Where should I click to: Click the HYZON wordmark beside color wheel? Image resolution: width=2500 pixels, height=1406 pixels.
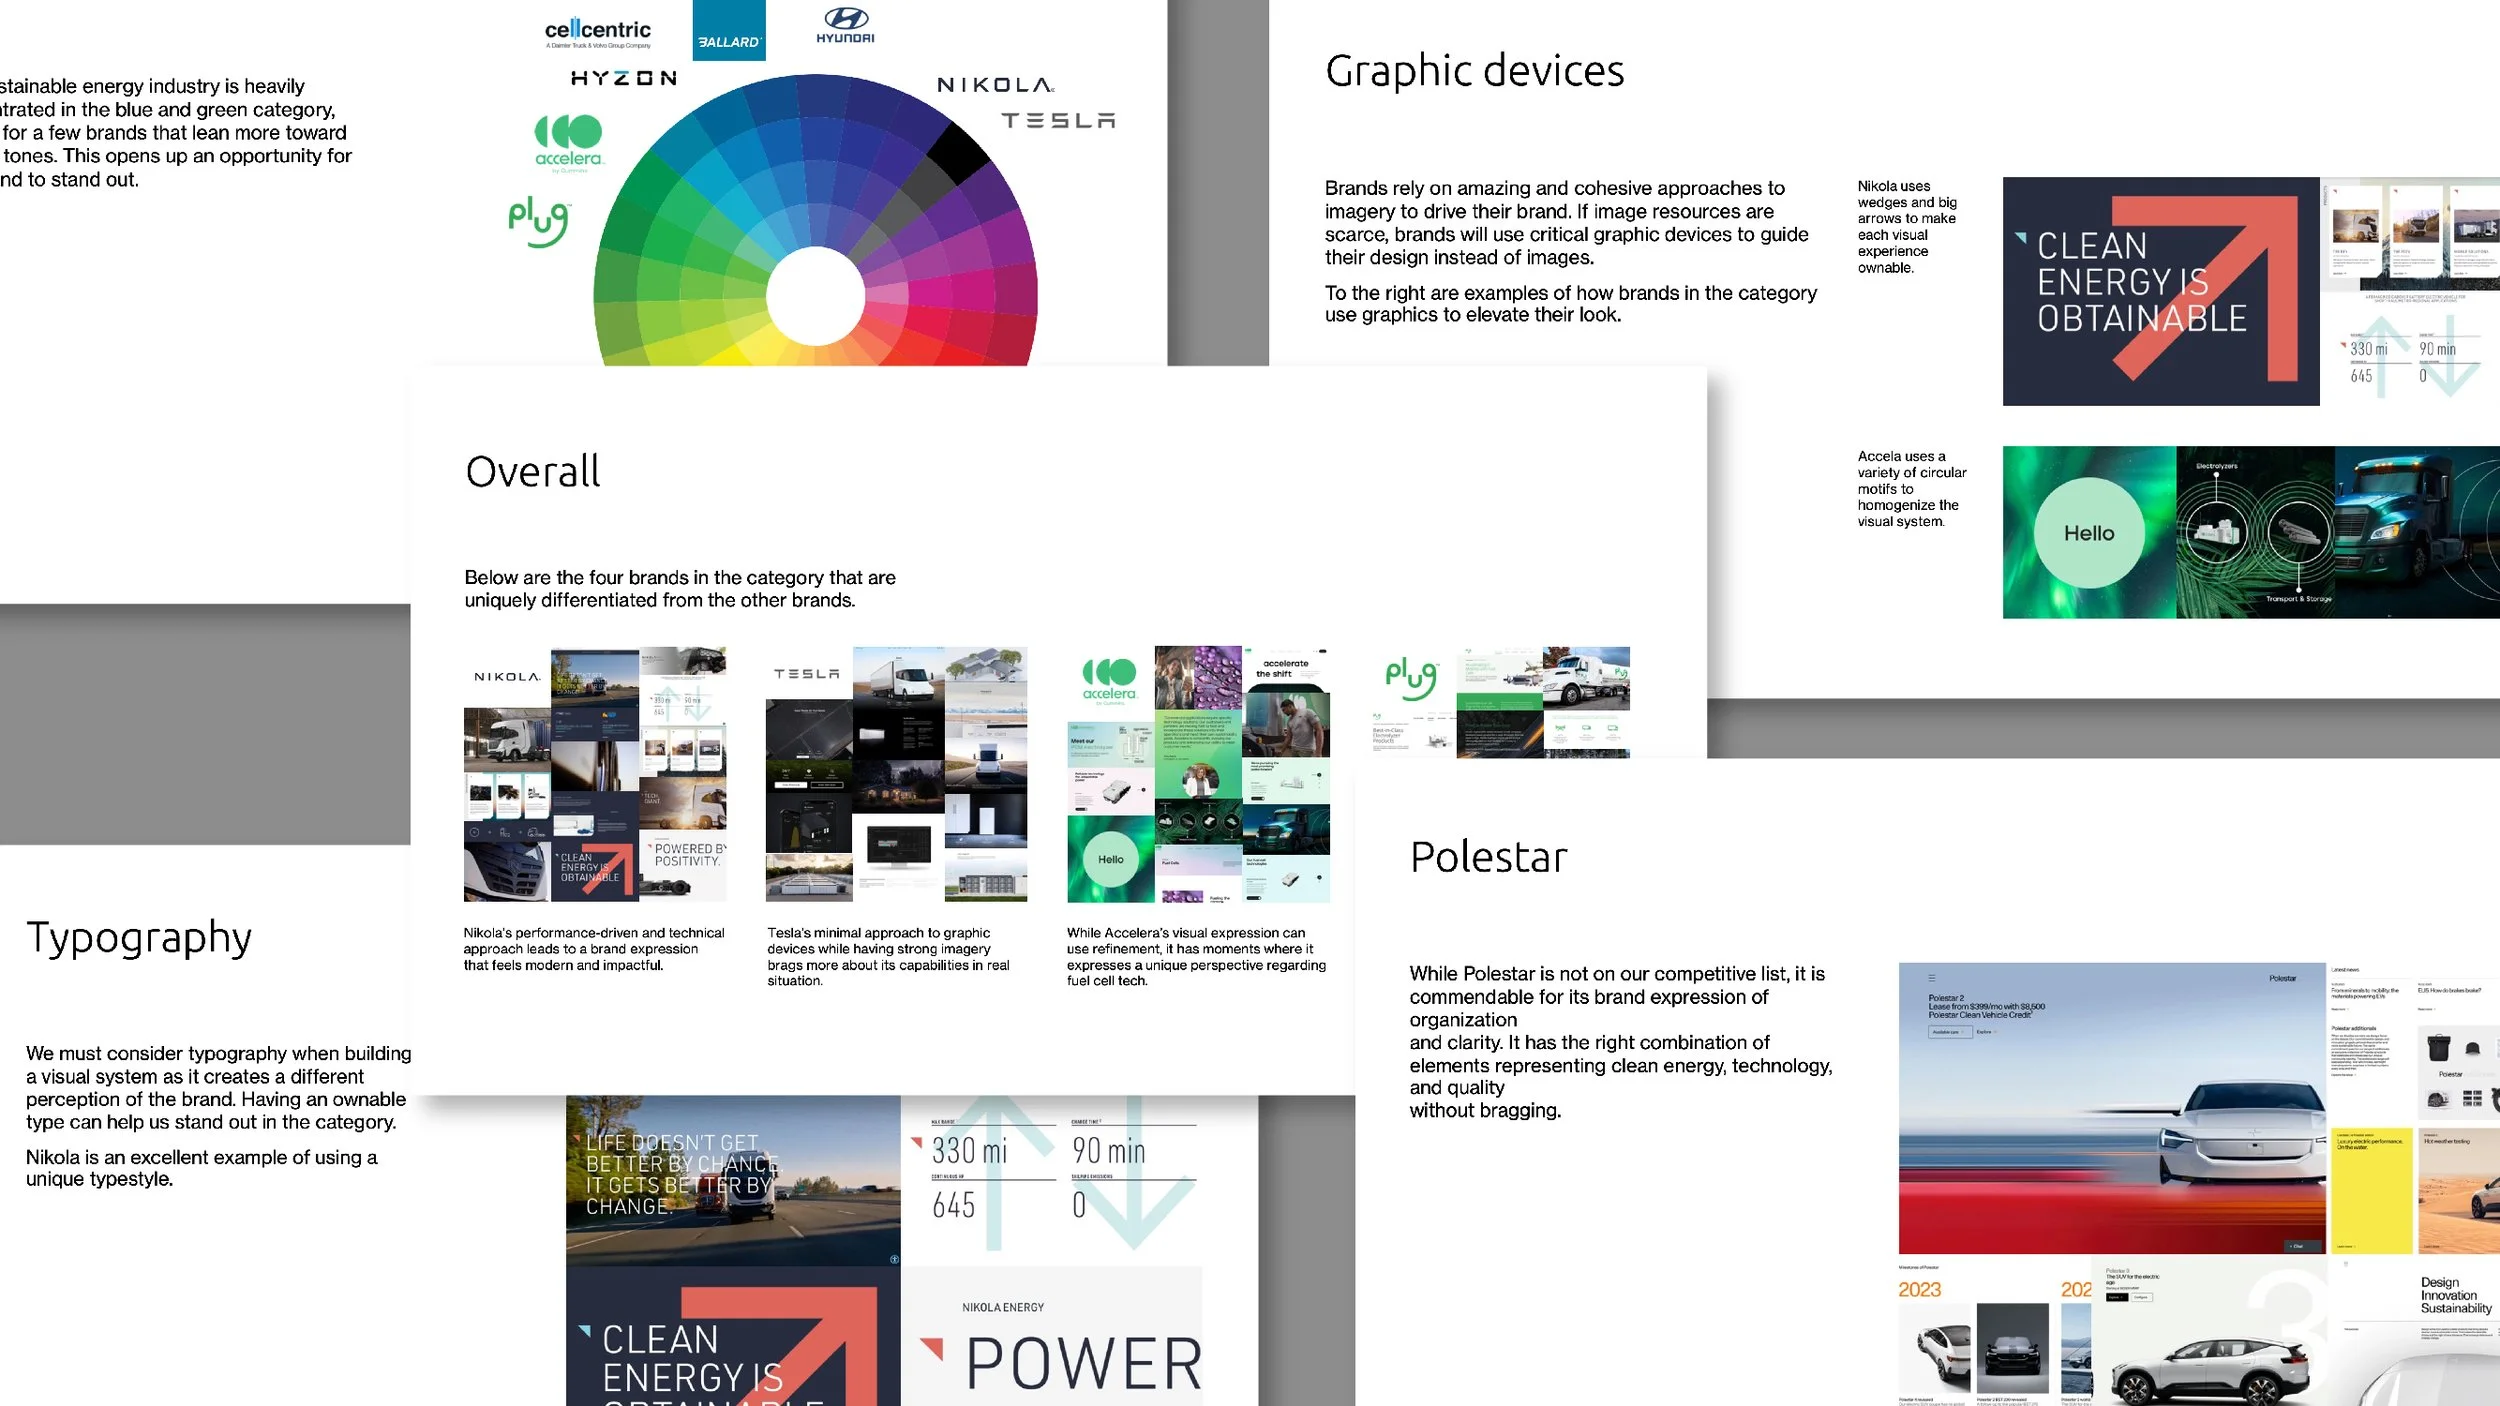(x=624, y=78)
